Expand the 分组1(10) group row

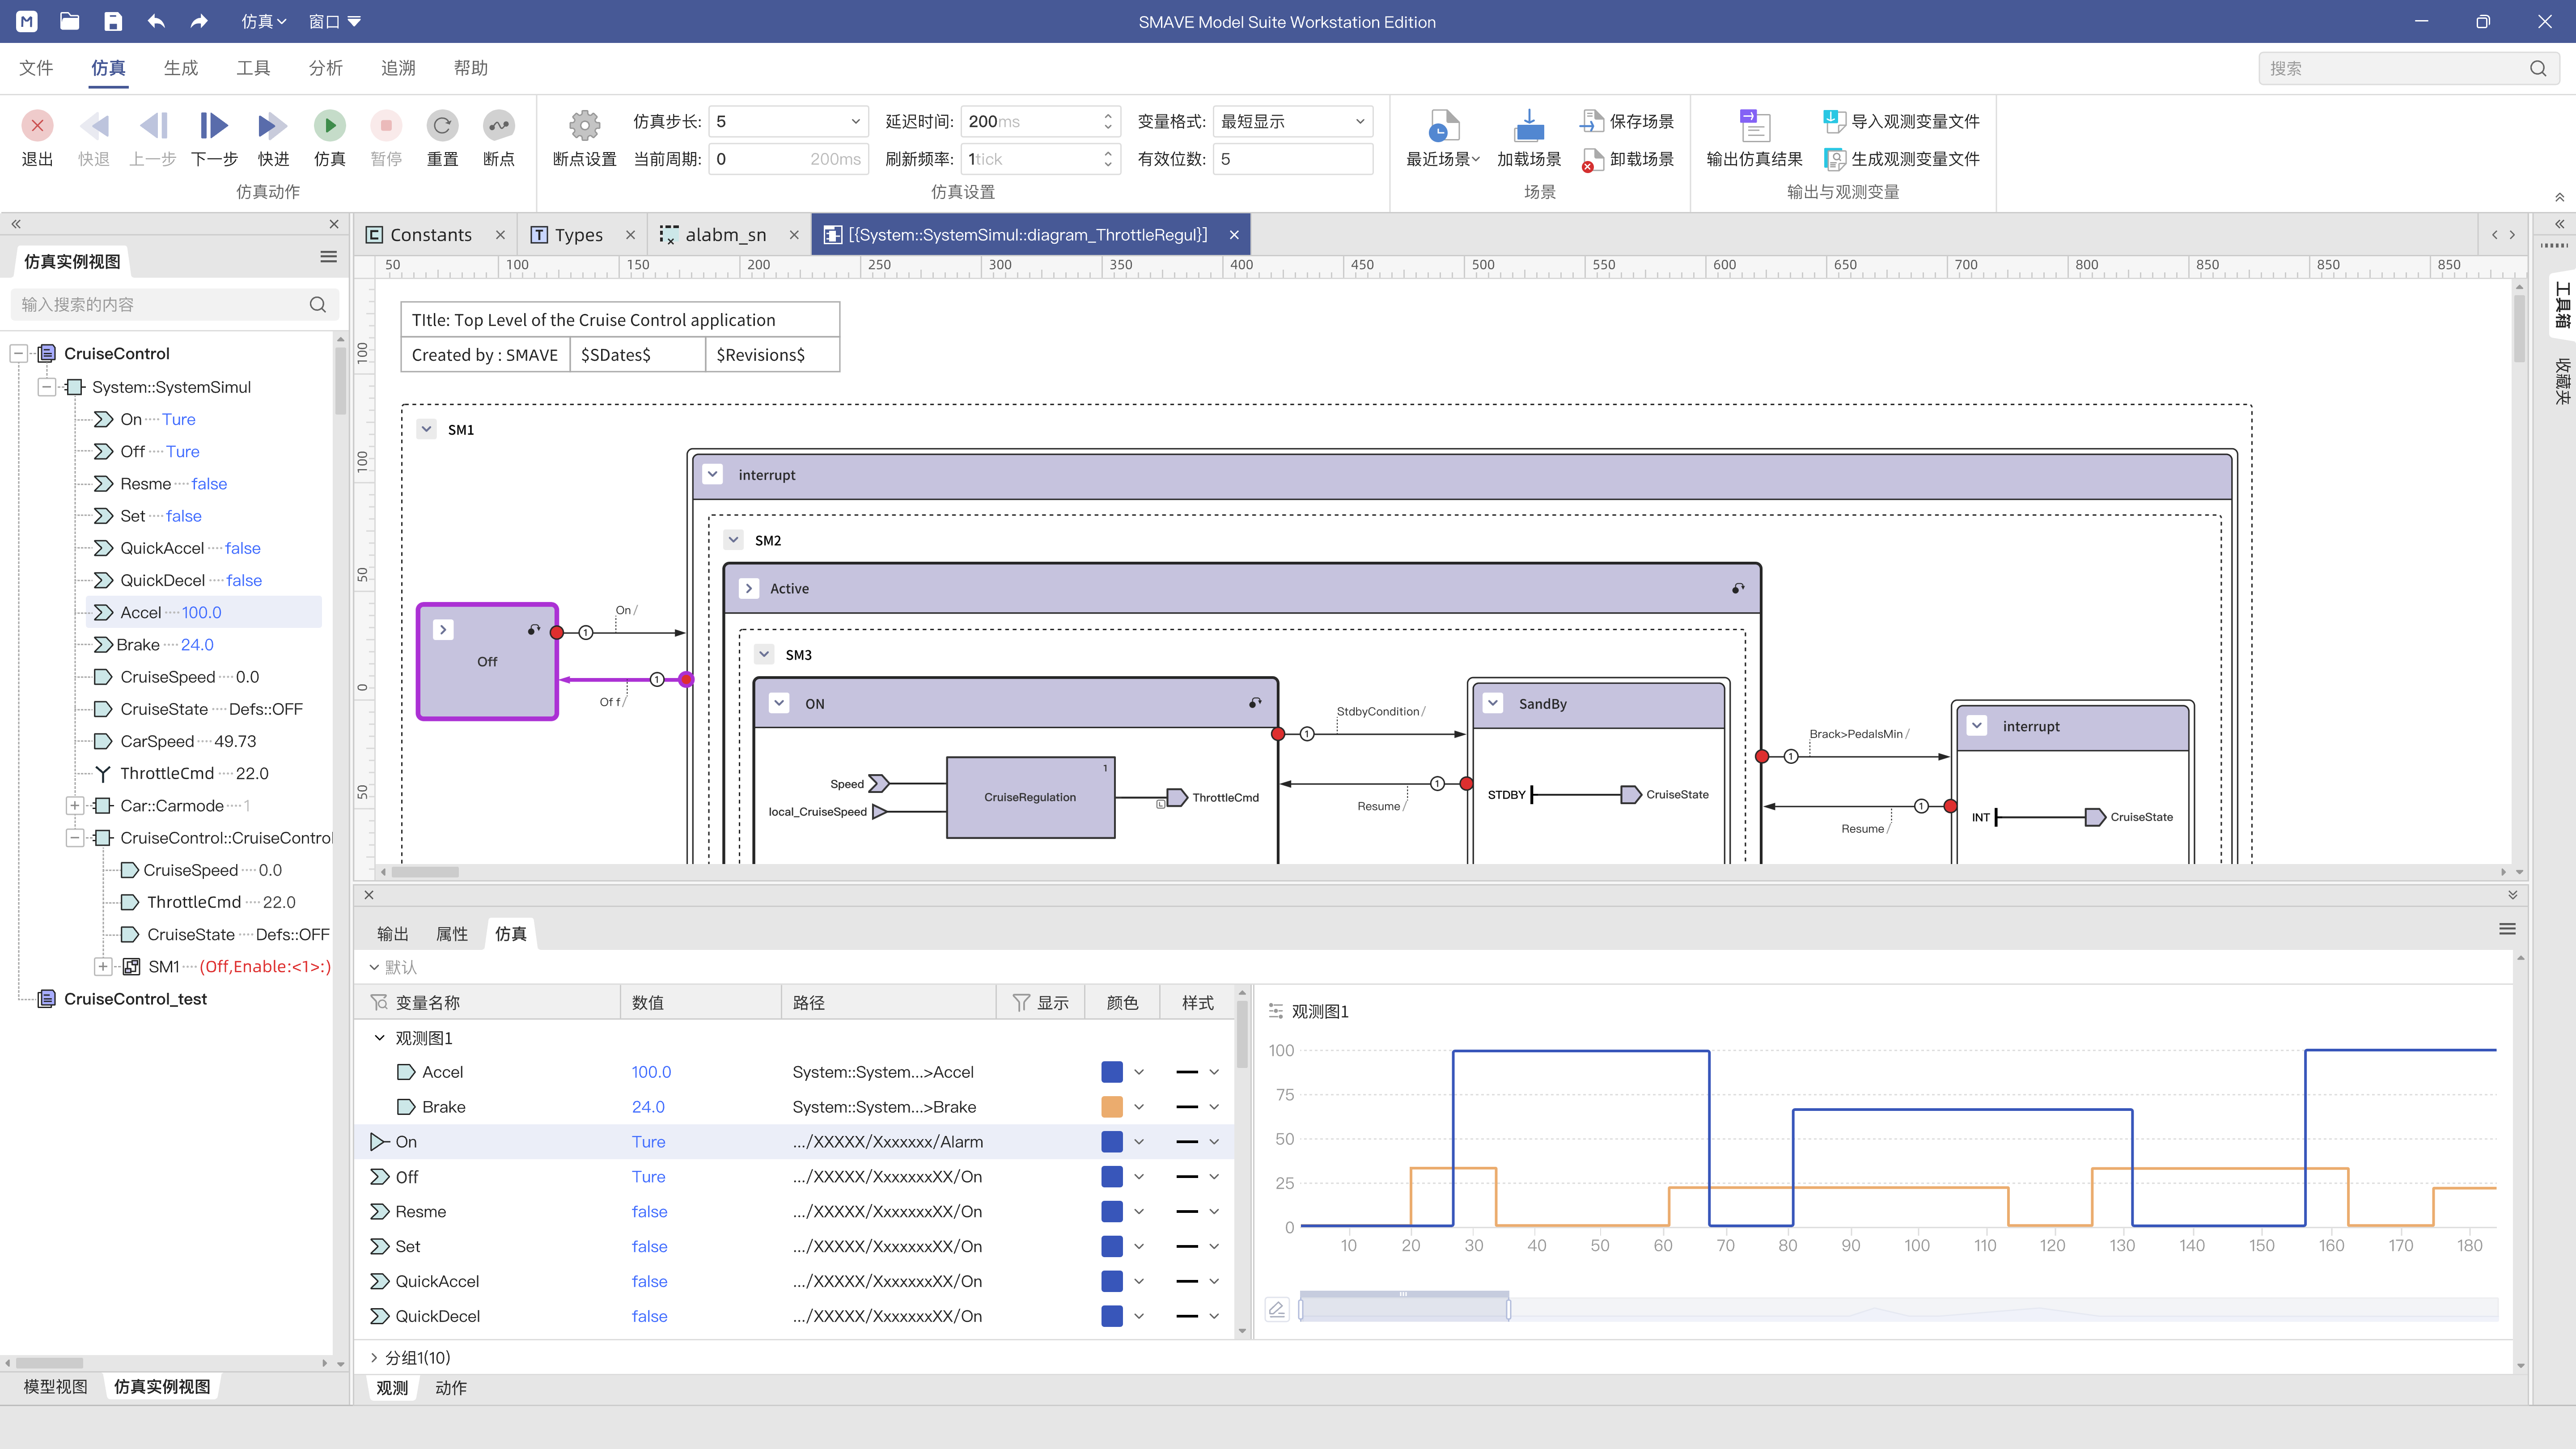(374, 1357)
